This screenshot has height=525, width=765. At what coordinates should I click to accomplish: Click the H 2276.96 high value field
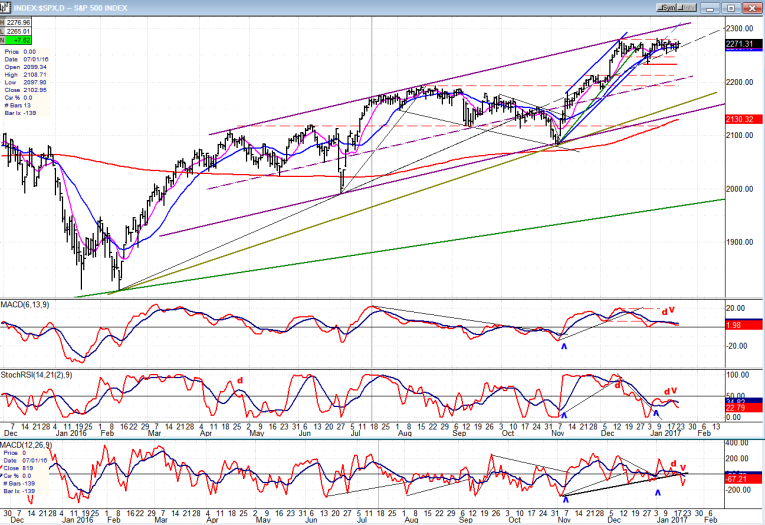18,21
